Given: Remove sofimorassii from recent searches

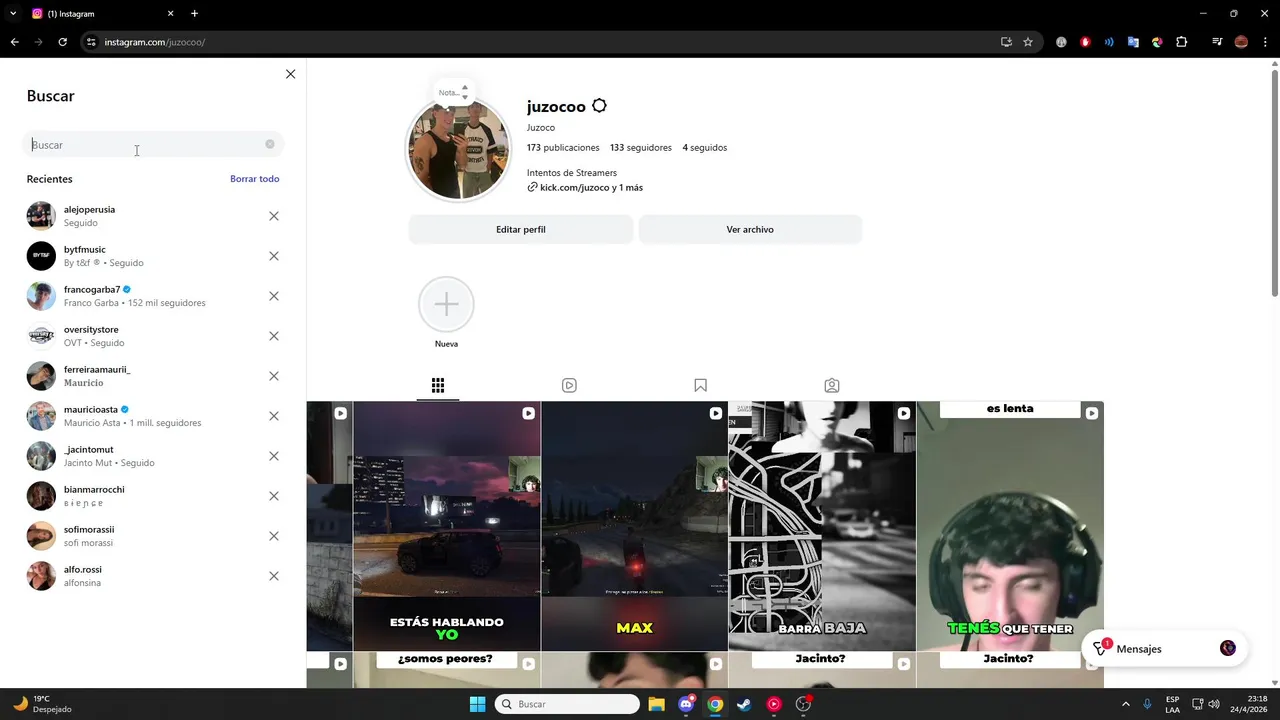Looking at the screenshot, I should (x=274, y=536).
